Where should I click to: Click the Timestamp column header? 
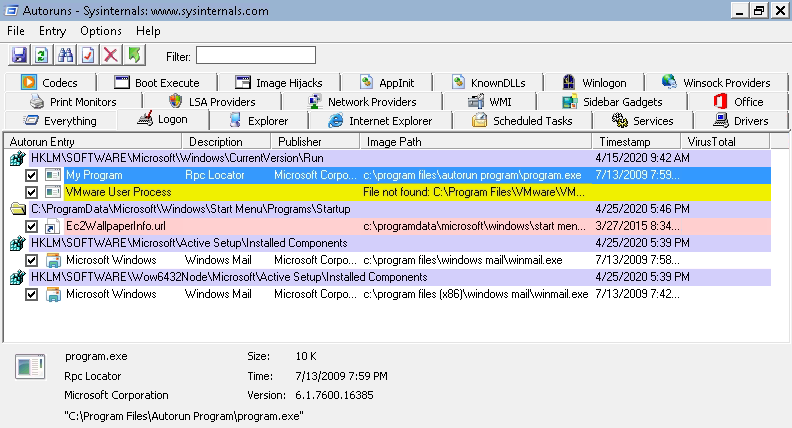pyautogui.click(x=626, y=142)
